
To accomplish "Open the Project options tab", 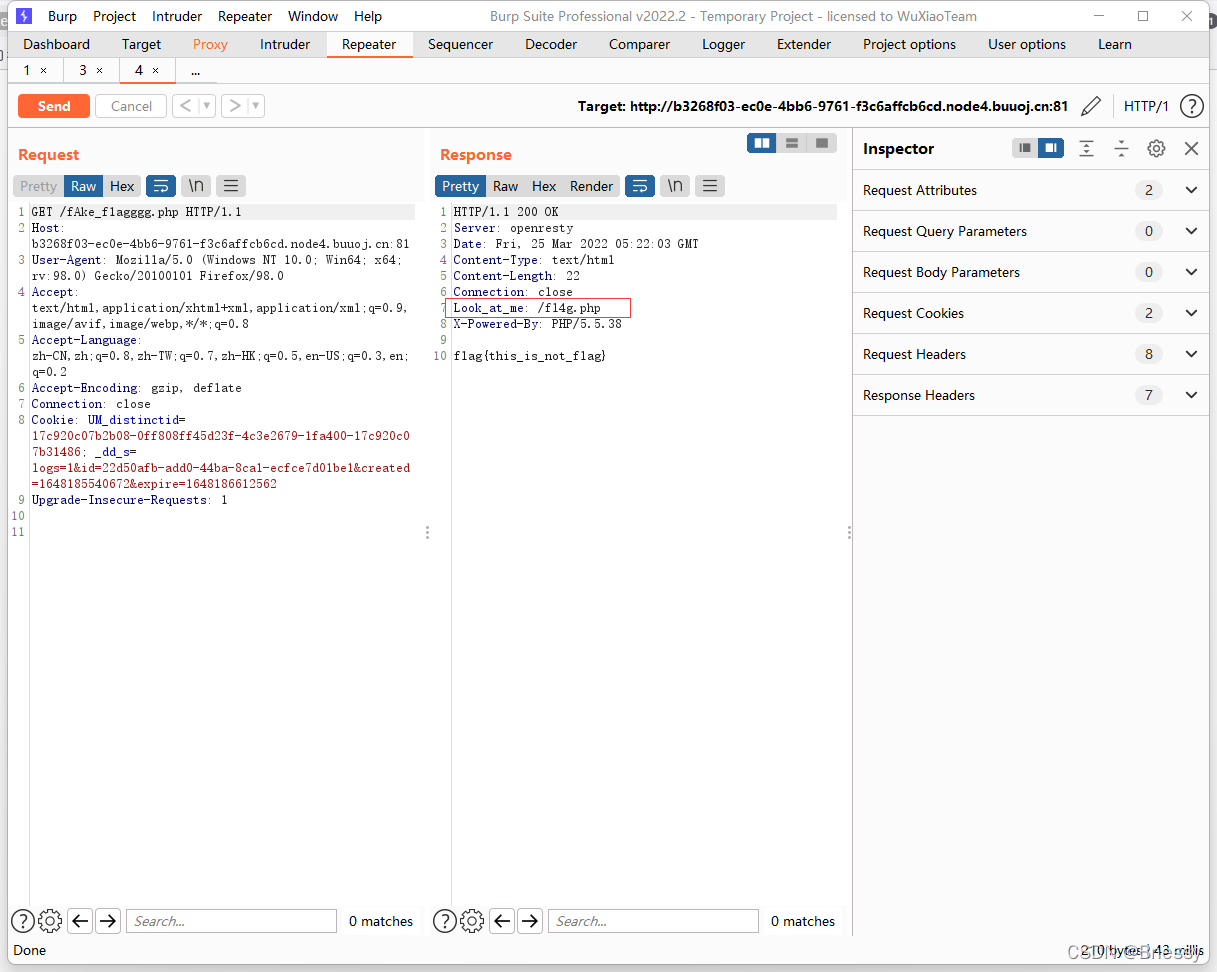I will 909,44.
